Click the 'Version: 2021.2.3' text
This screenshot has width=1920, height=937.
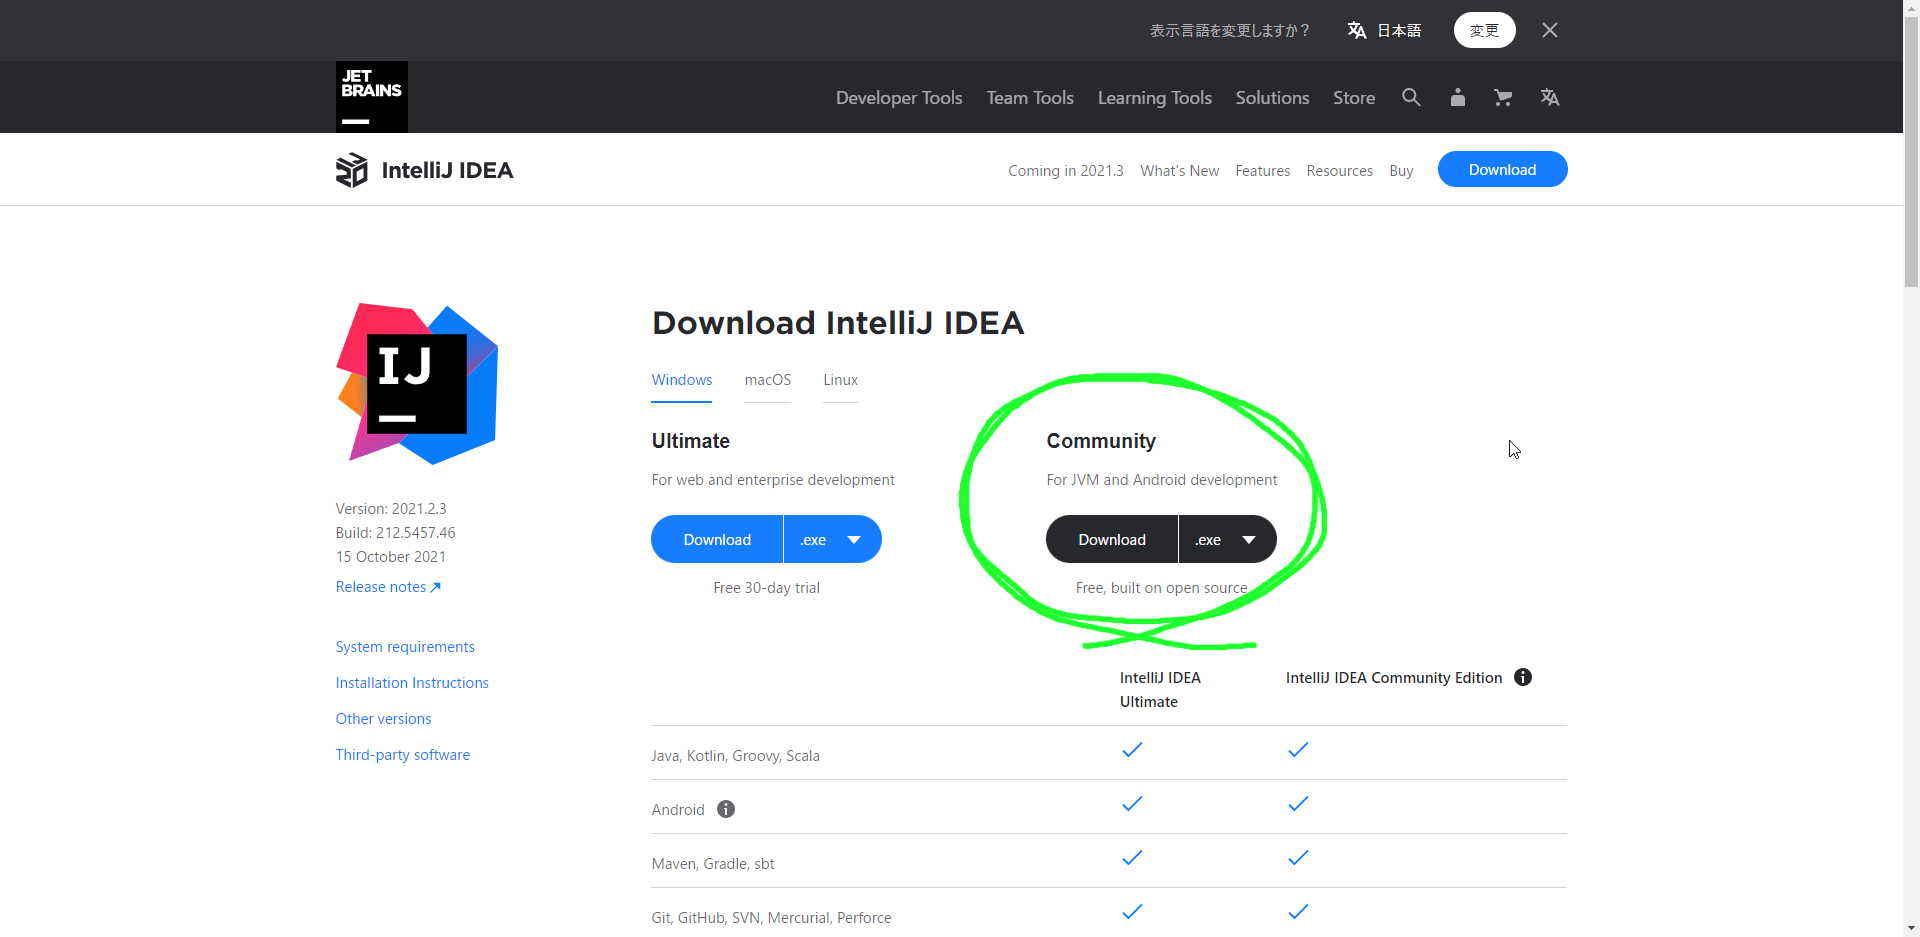click(x=391, y=509)
